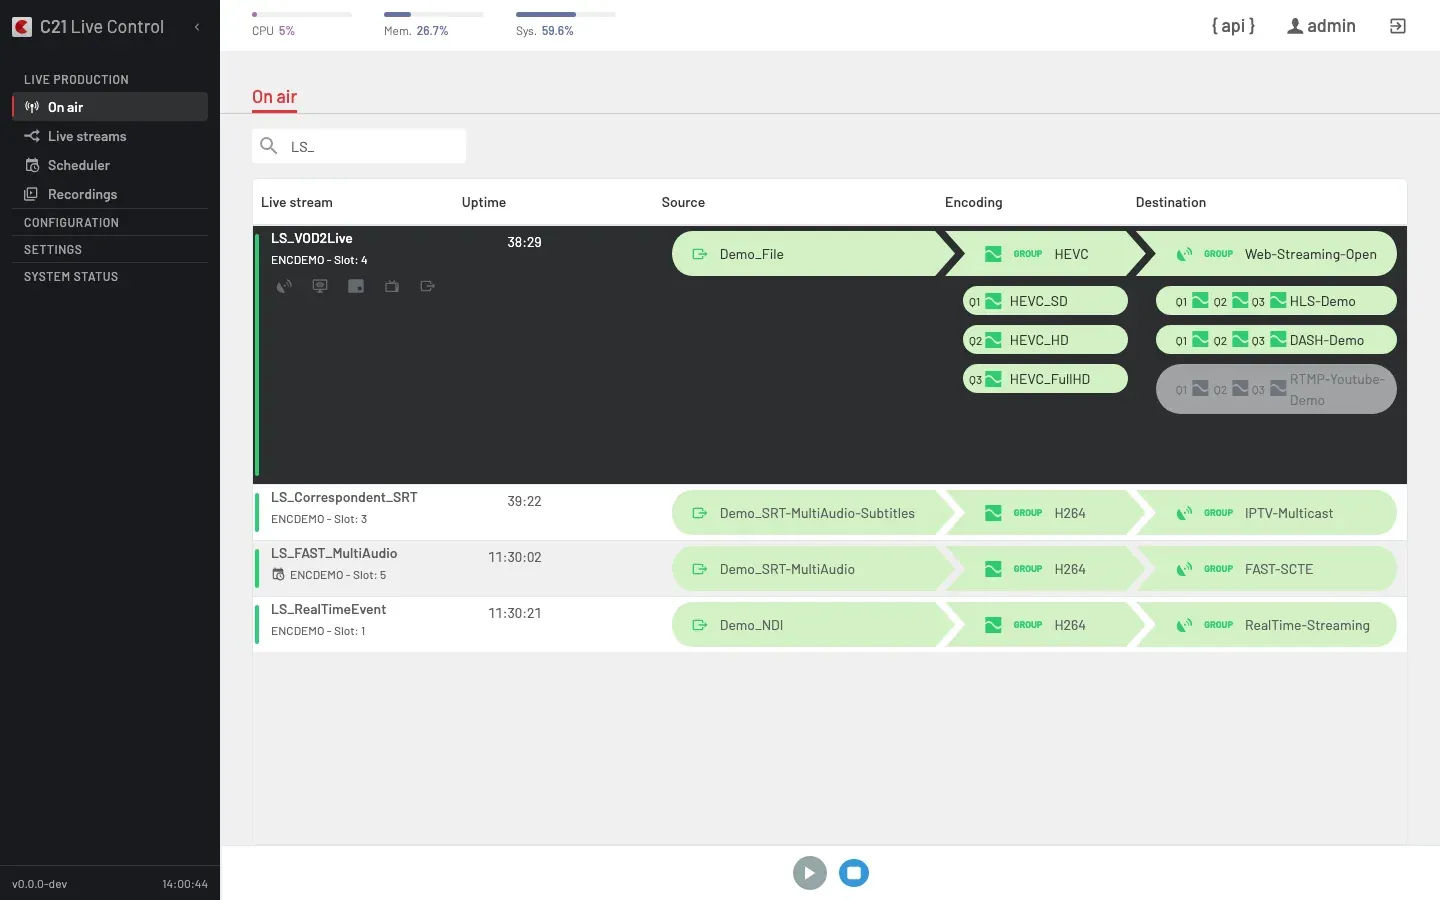
Task: Select the HEVC_FullHD encoding profile
Action: click(x=1045, y=379)
